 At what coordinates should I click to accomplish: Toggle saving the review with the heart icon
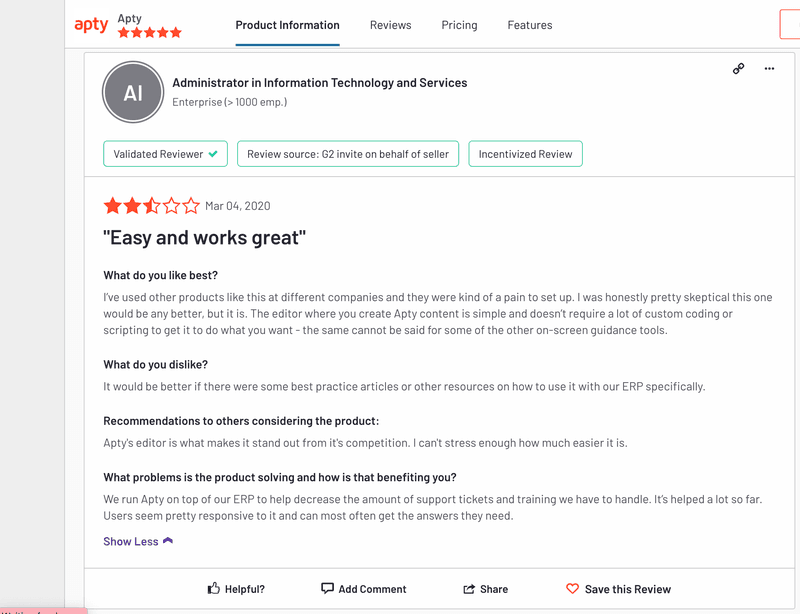[571, 589]
